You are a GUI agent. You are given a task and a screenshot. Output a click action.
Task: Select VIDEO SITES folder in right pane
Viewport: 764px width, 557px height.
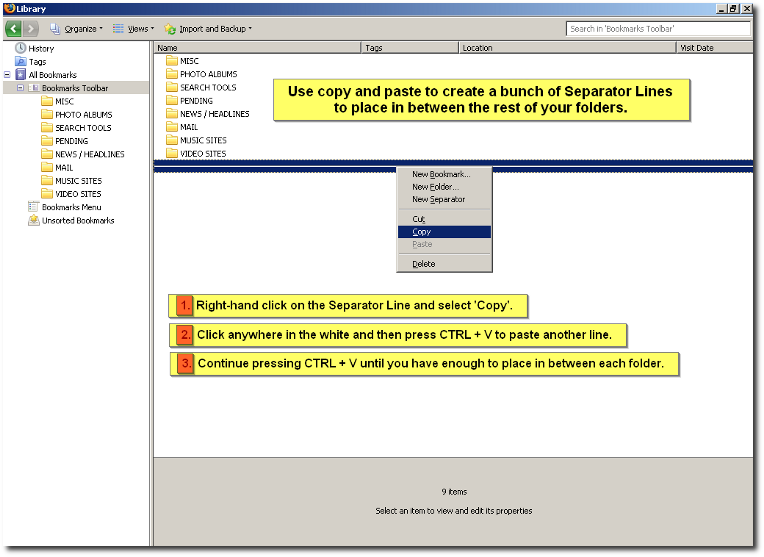(202, 154)
